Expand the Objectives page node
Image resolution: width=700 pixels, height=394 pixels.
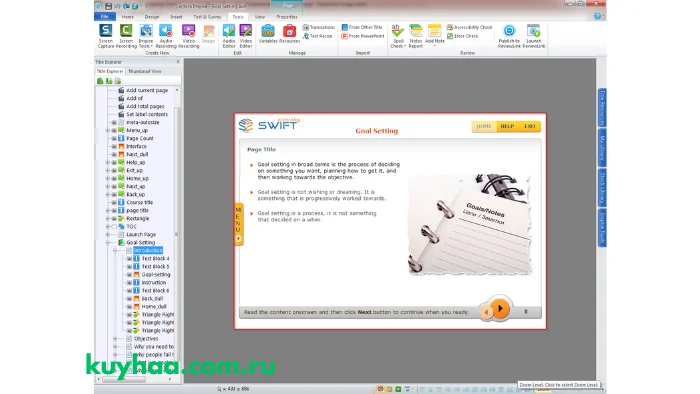115,339
